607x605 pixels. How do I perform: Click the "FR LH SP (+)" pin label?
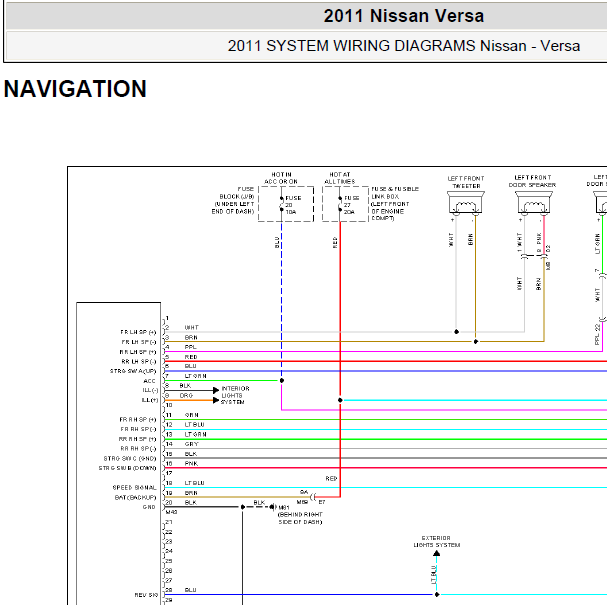pos(138,332)
